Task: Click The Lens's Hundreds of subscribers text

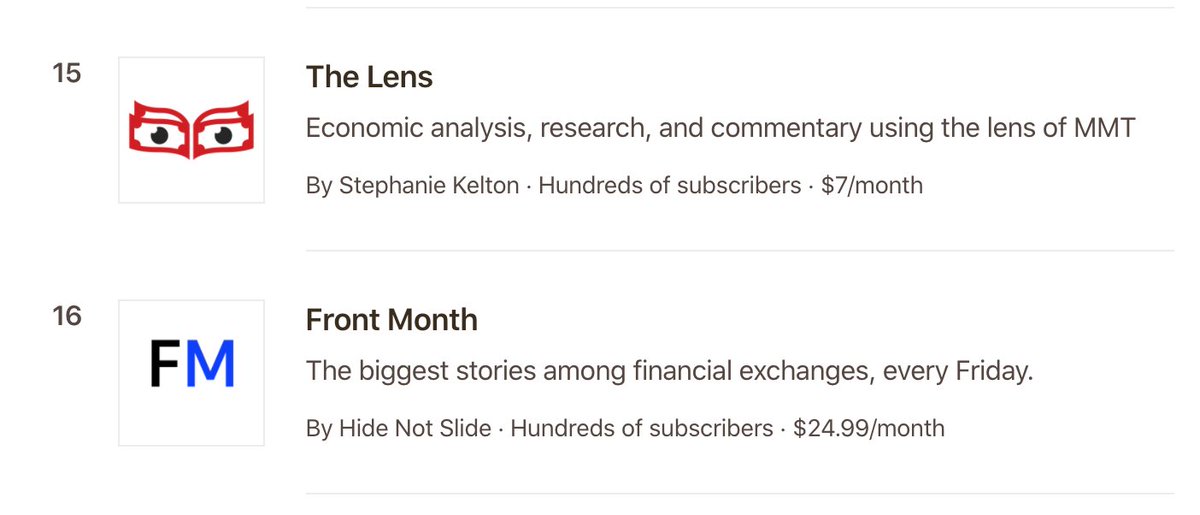Action: (670, 186)
